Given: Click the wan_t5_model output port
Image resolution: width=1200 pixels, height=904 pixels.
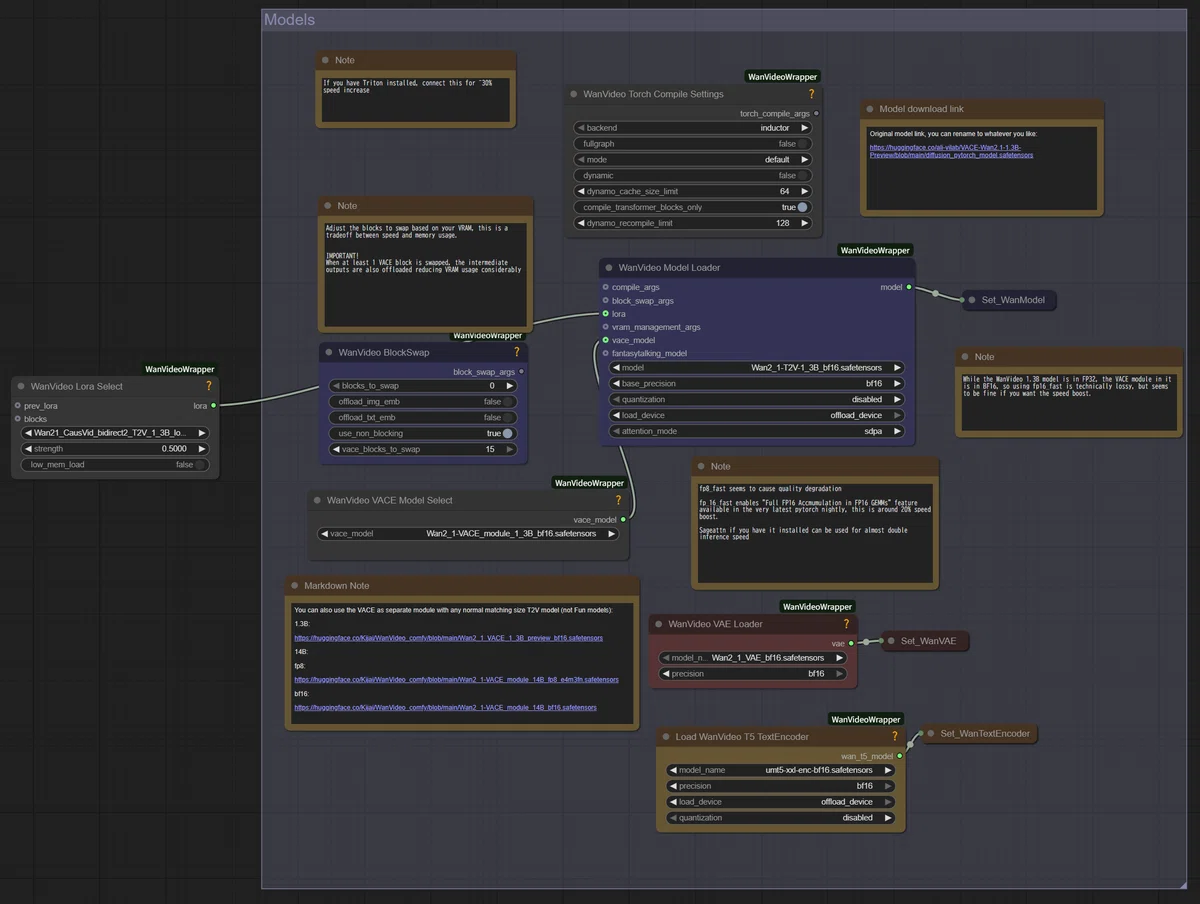Looking at the screenshot, I should pyautogui.click(x=899, y=756).
